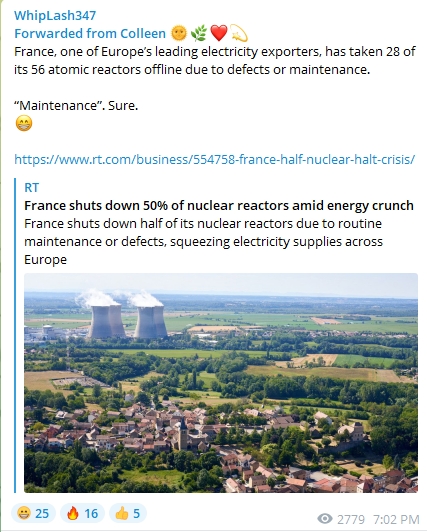Open the rt.com business article URL
The image size is (427, 532).
pos(214,159)
